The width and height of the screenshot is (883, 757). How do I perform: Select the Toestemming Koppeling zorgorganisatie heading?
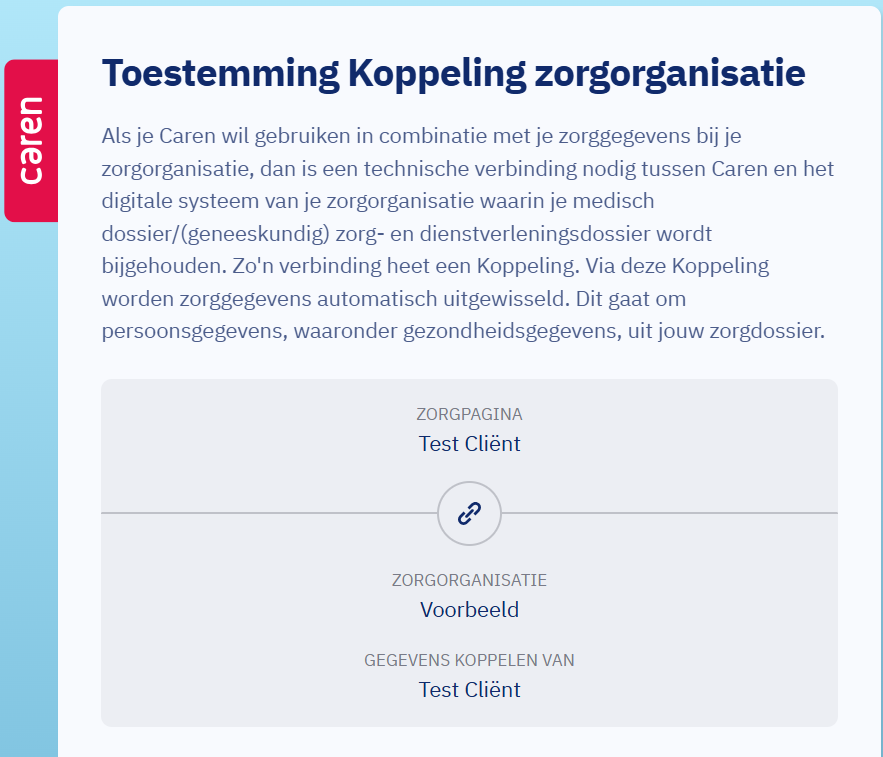point(453,73)
